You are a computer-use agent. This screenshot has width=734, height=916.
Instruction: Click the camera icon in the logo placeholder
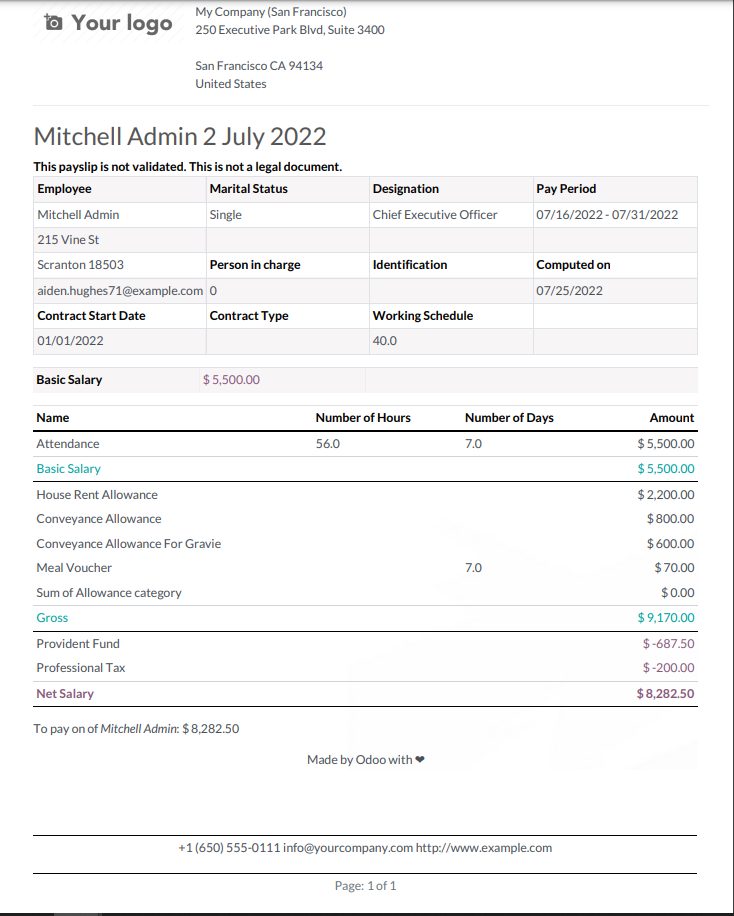(x=53, y=23)
